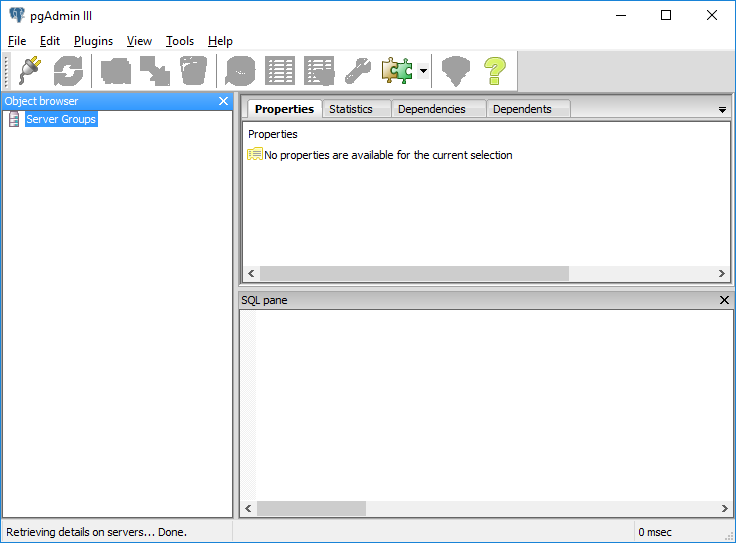Click the 'No properties are available' message
The height and width of the screenshot is (543, 736).
(388, 155)
